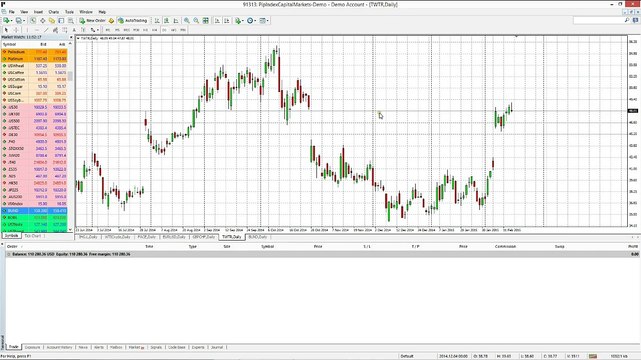Switch to BUND,Daily chart tab
The width and height of the screenshot is (641, 360).
click(258, 237)
